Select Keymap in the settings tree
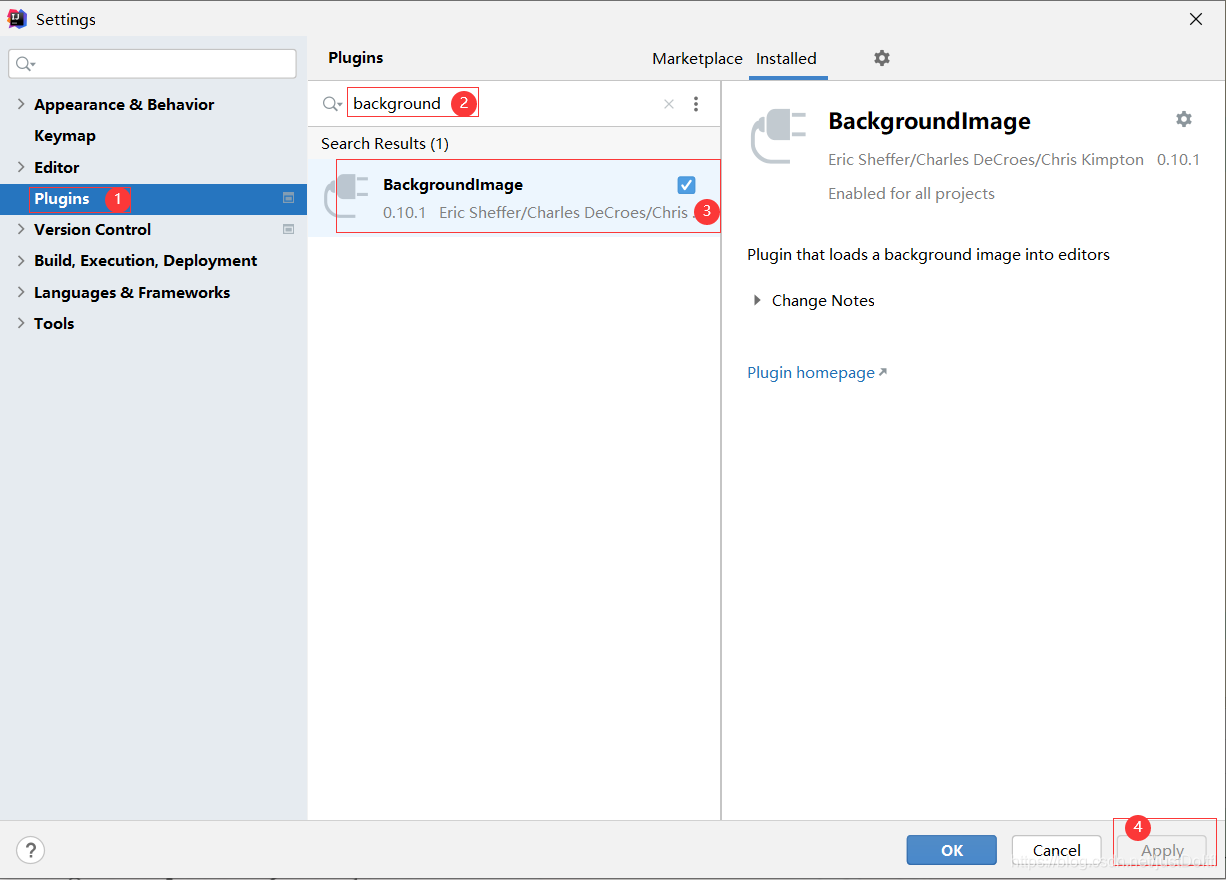1226x880 pixels. point(65,135)
